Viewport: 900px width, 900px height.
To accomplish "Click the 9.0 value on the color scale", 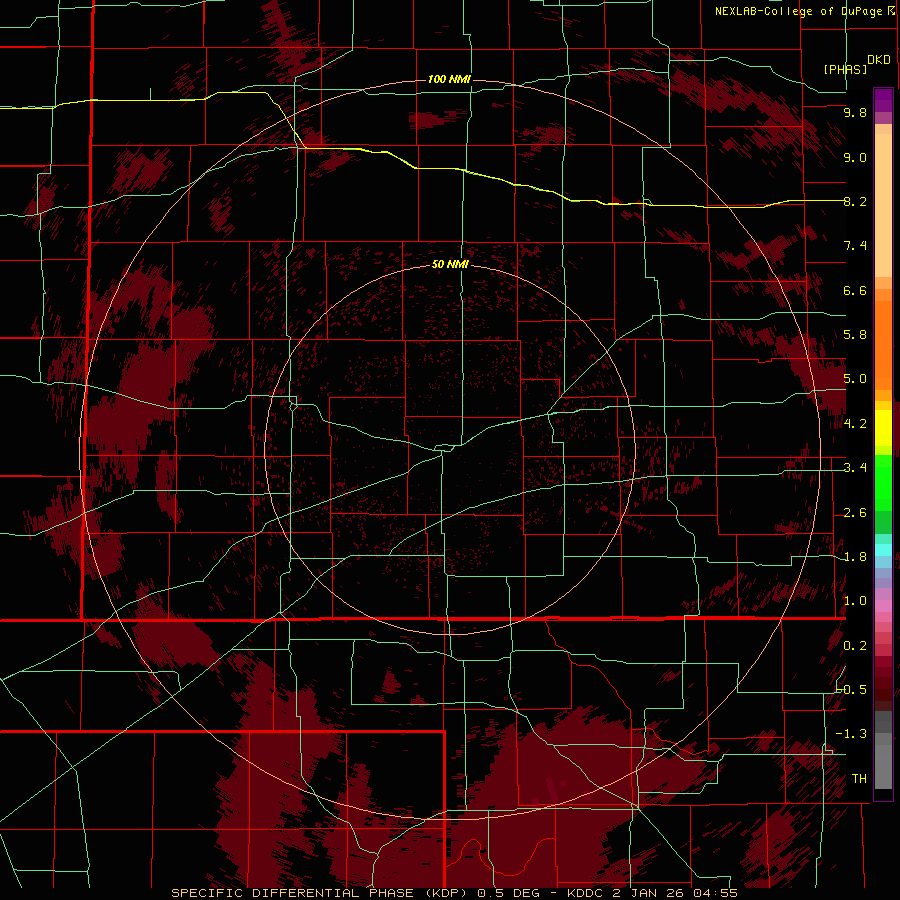I will click(x=855, y=157).
